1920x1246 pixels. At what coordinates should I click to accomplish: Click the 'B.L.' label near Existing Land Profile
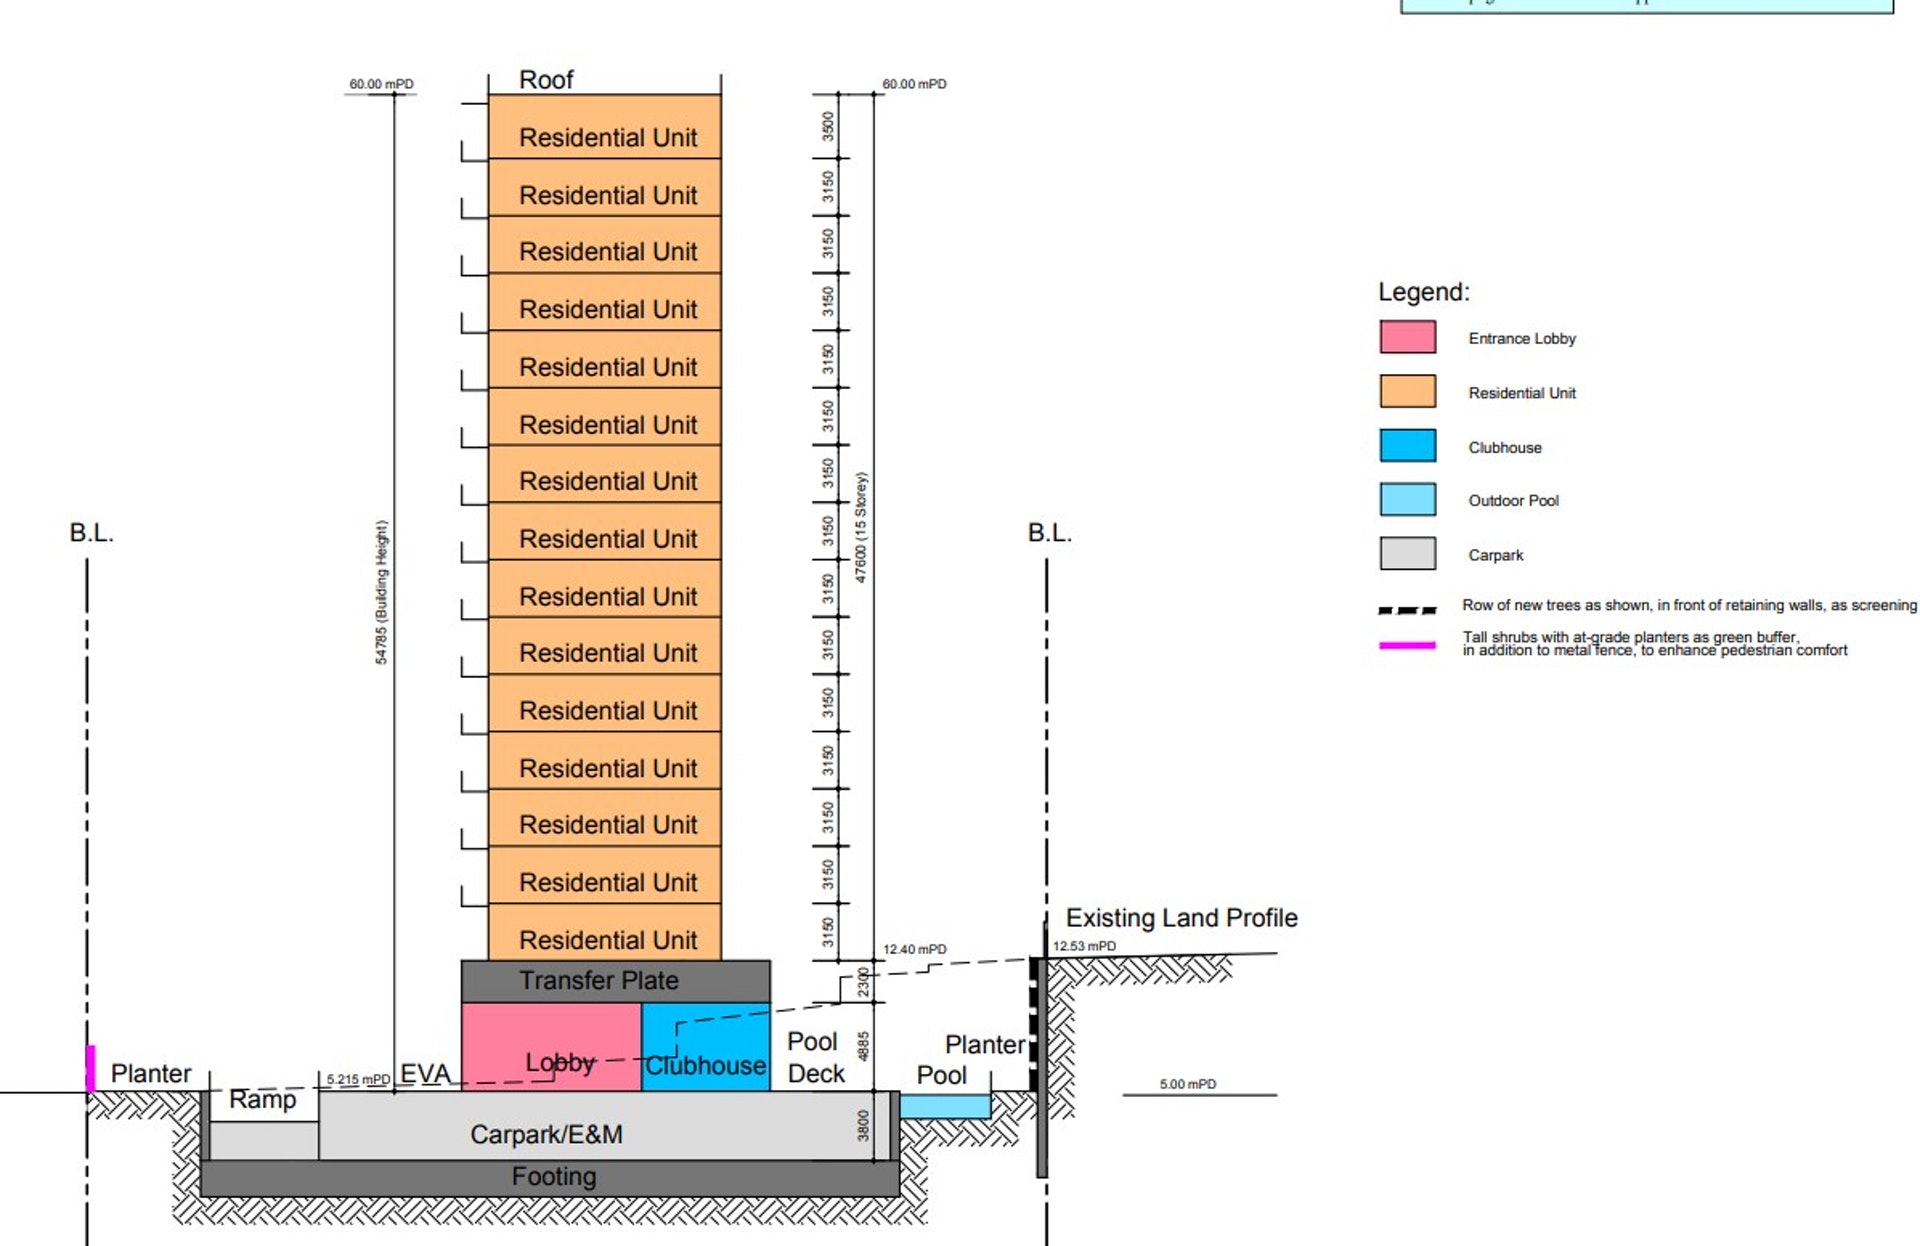click(1050, 533)
